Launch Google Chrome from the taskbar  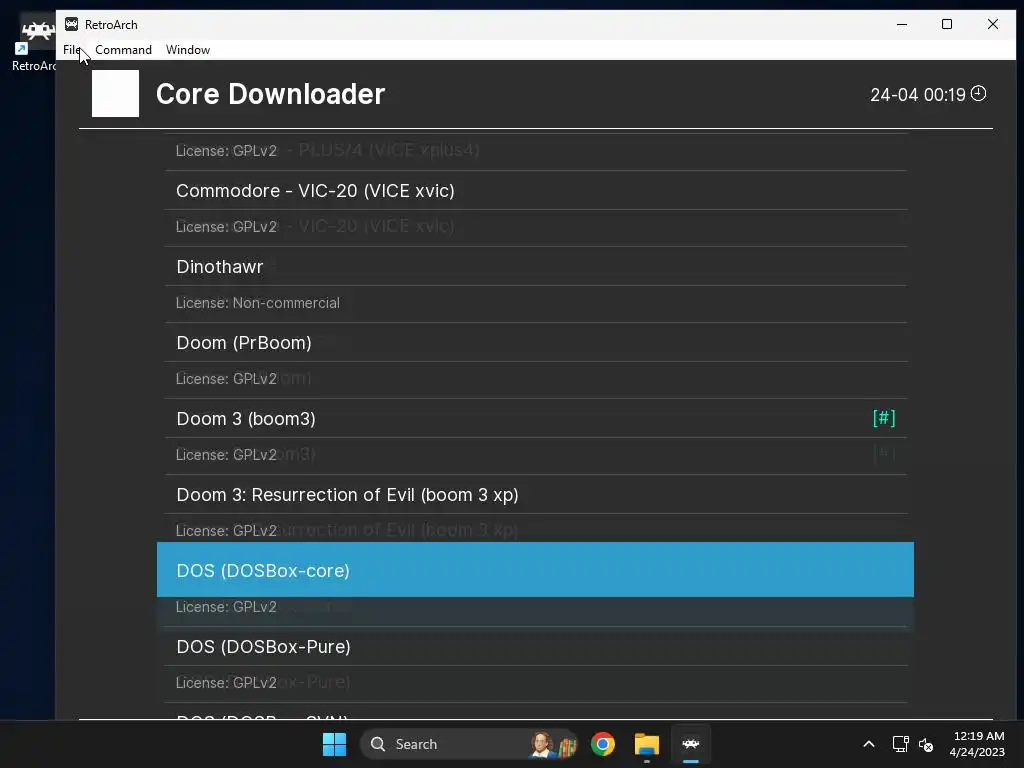click(x=603, y=744)
